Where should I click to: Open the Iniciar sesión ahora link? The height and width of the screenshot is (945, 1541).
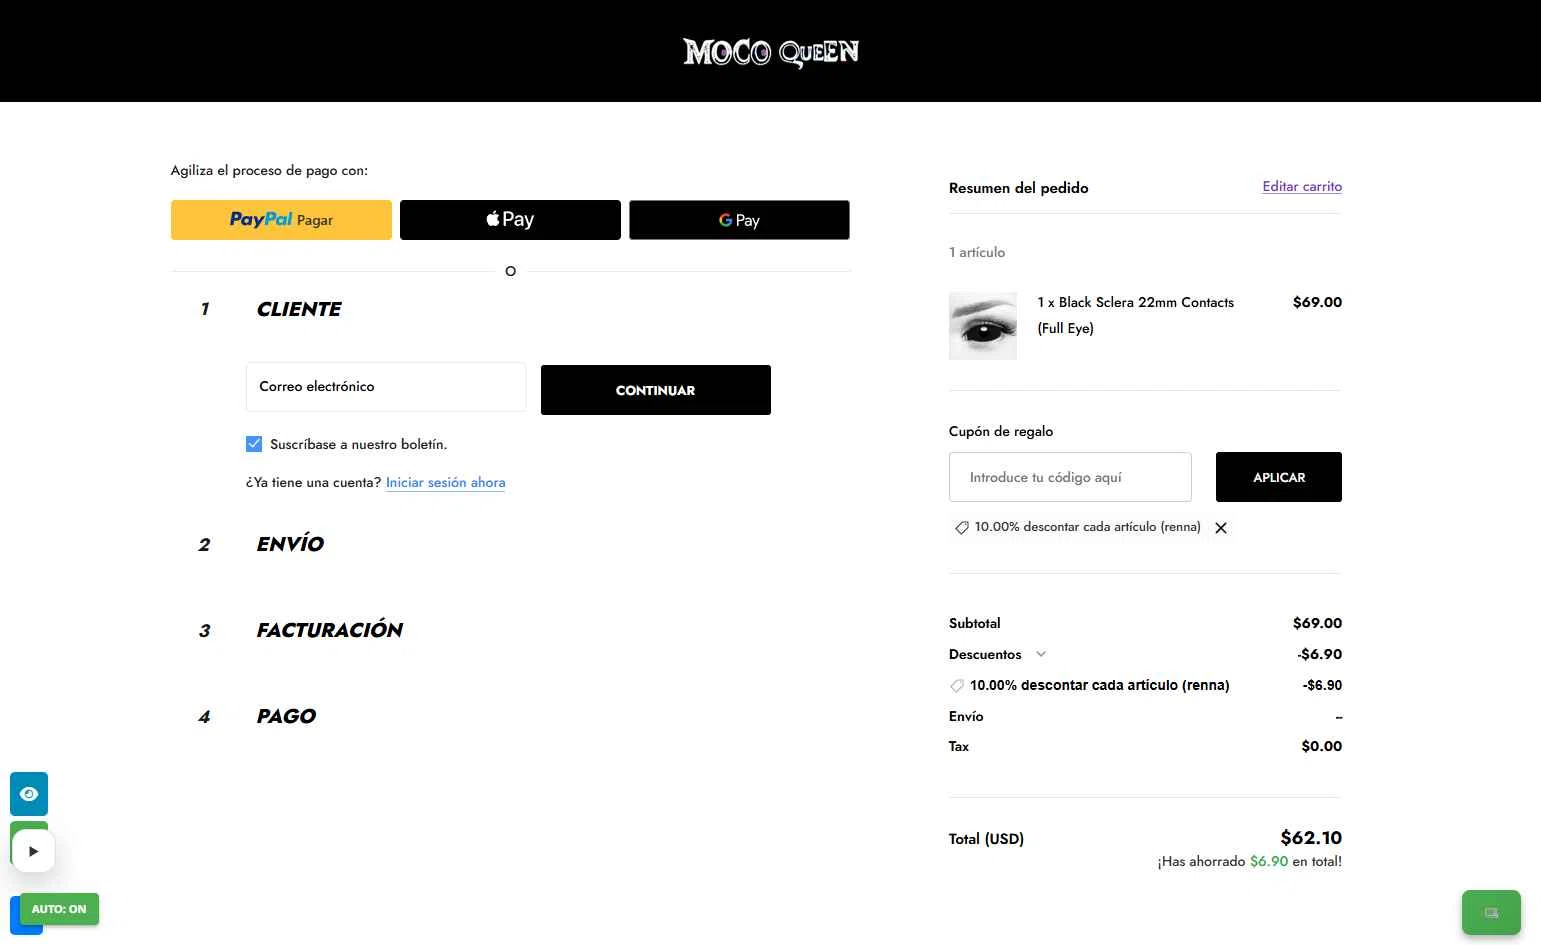(x=445, y=482)
